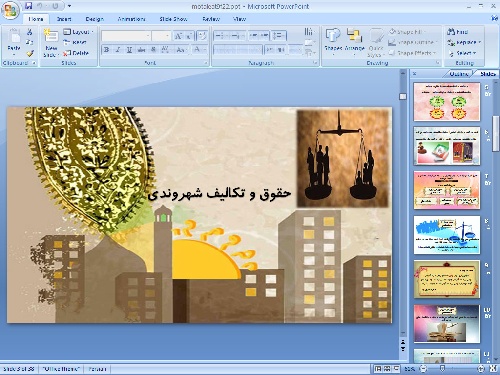
Task: Toggle Underline formatting
Action: click(x=129, y=50)
